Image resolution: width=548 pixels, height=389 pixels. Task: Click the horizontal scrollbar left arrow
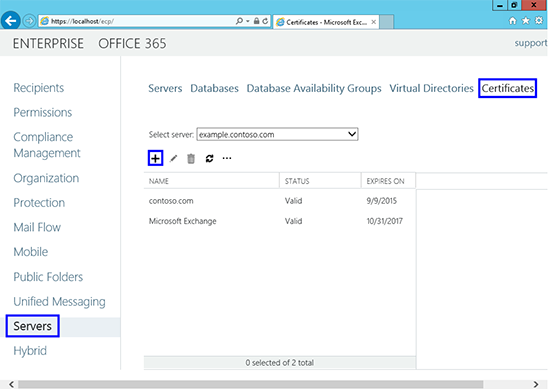[11, 384]
